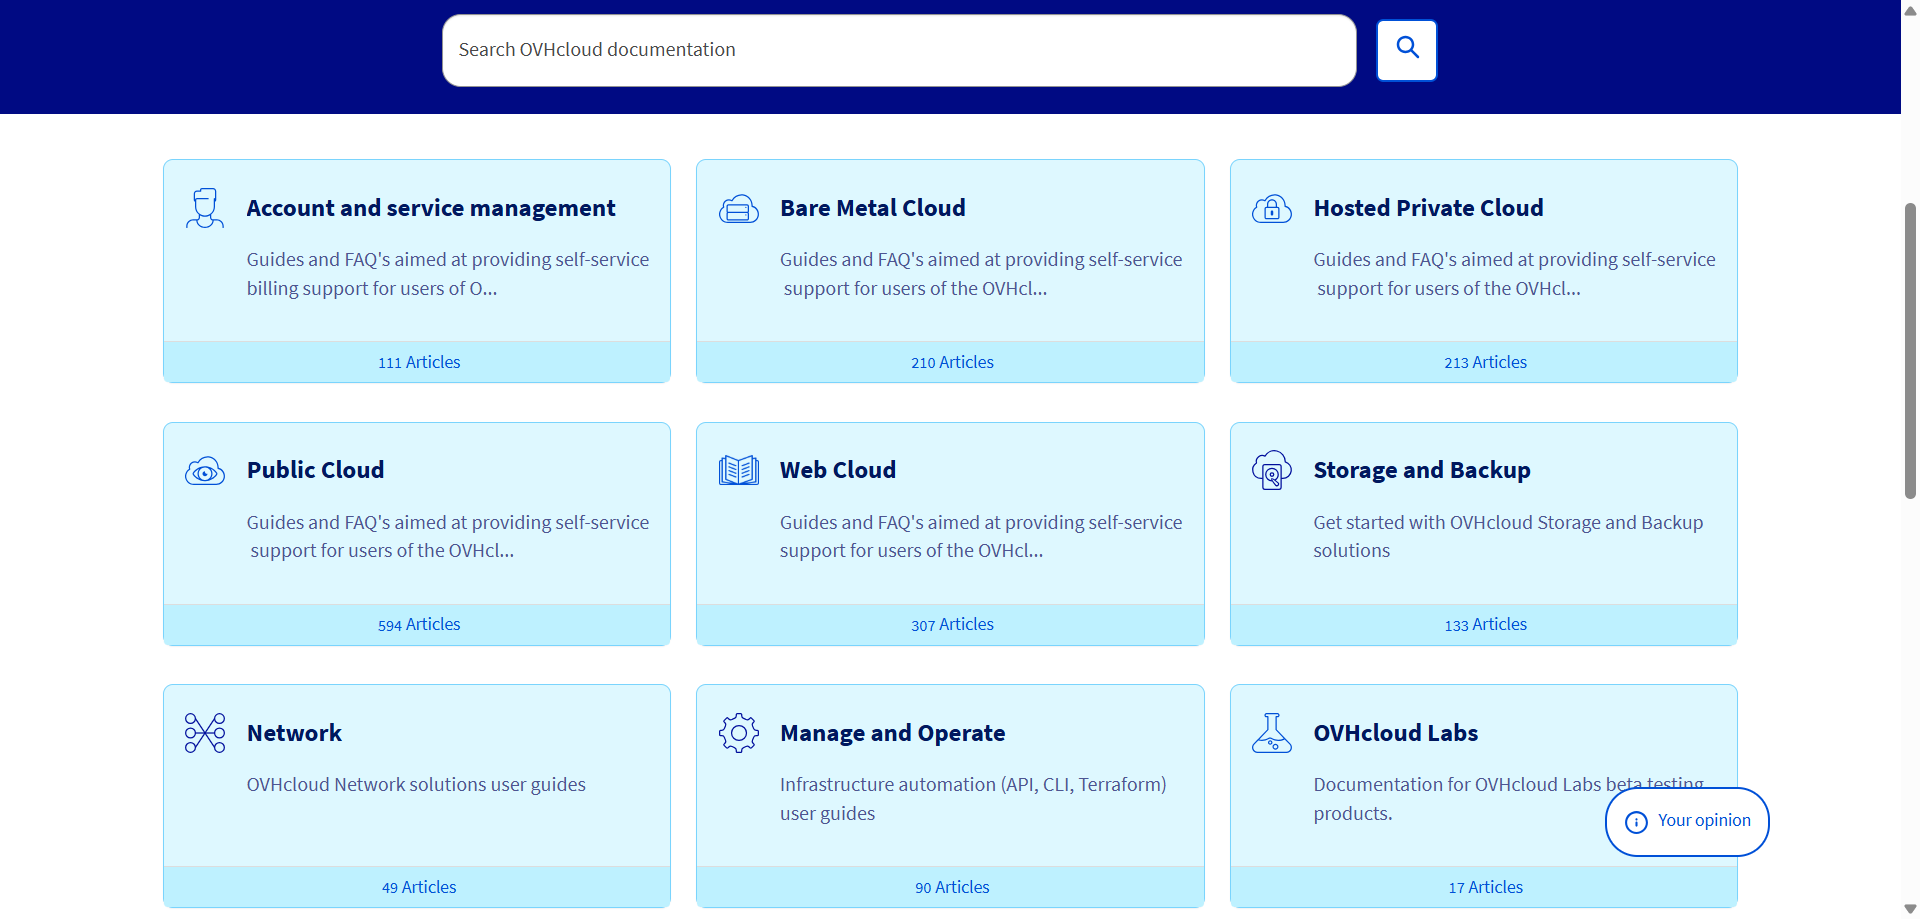Click the Account and service management person icon
Image resolution: width=1920 pixels, height=919 pixels.
(205, 208)
